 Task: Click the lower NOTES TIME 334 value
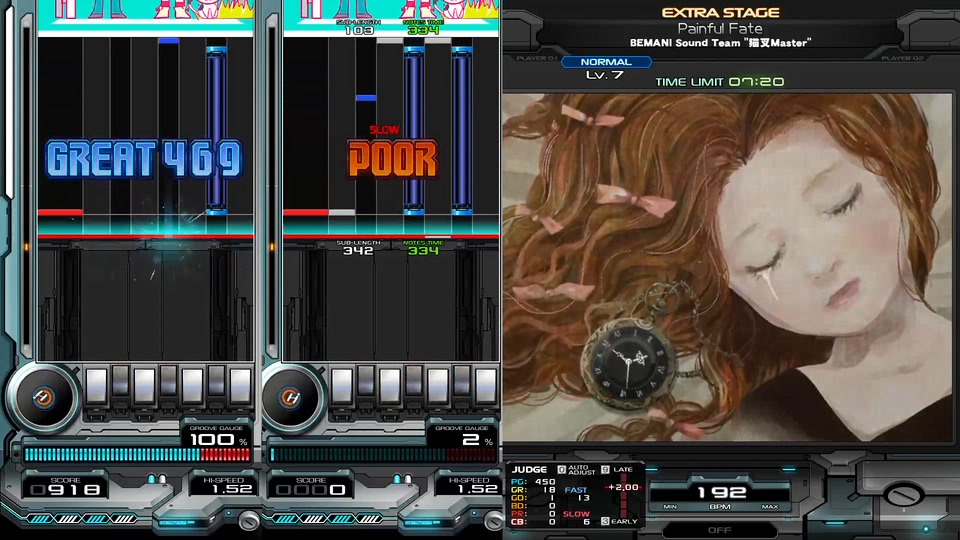424,250
